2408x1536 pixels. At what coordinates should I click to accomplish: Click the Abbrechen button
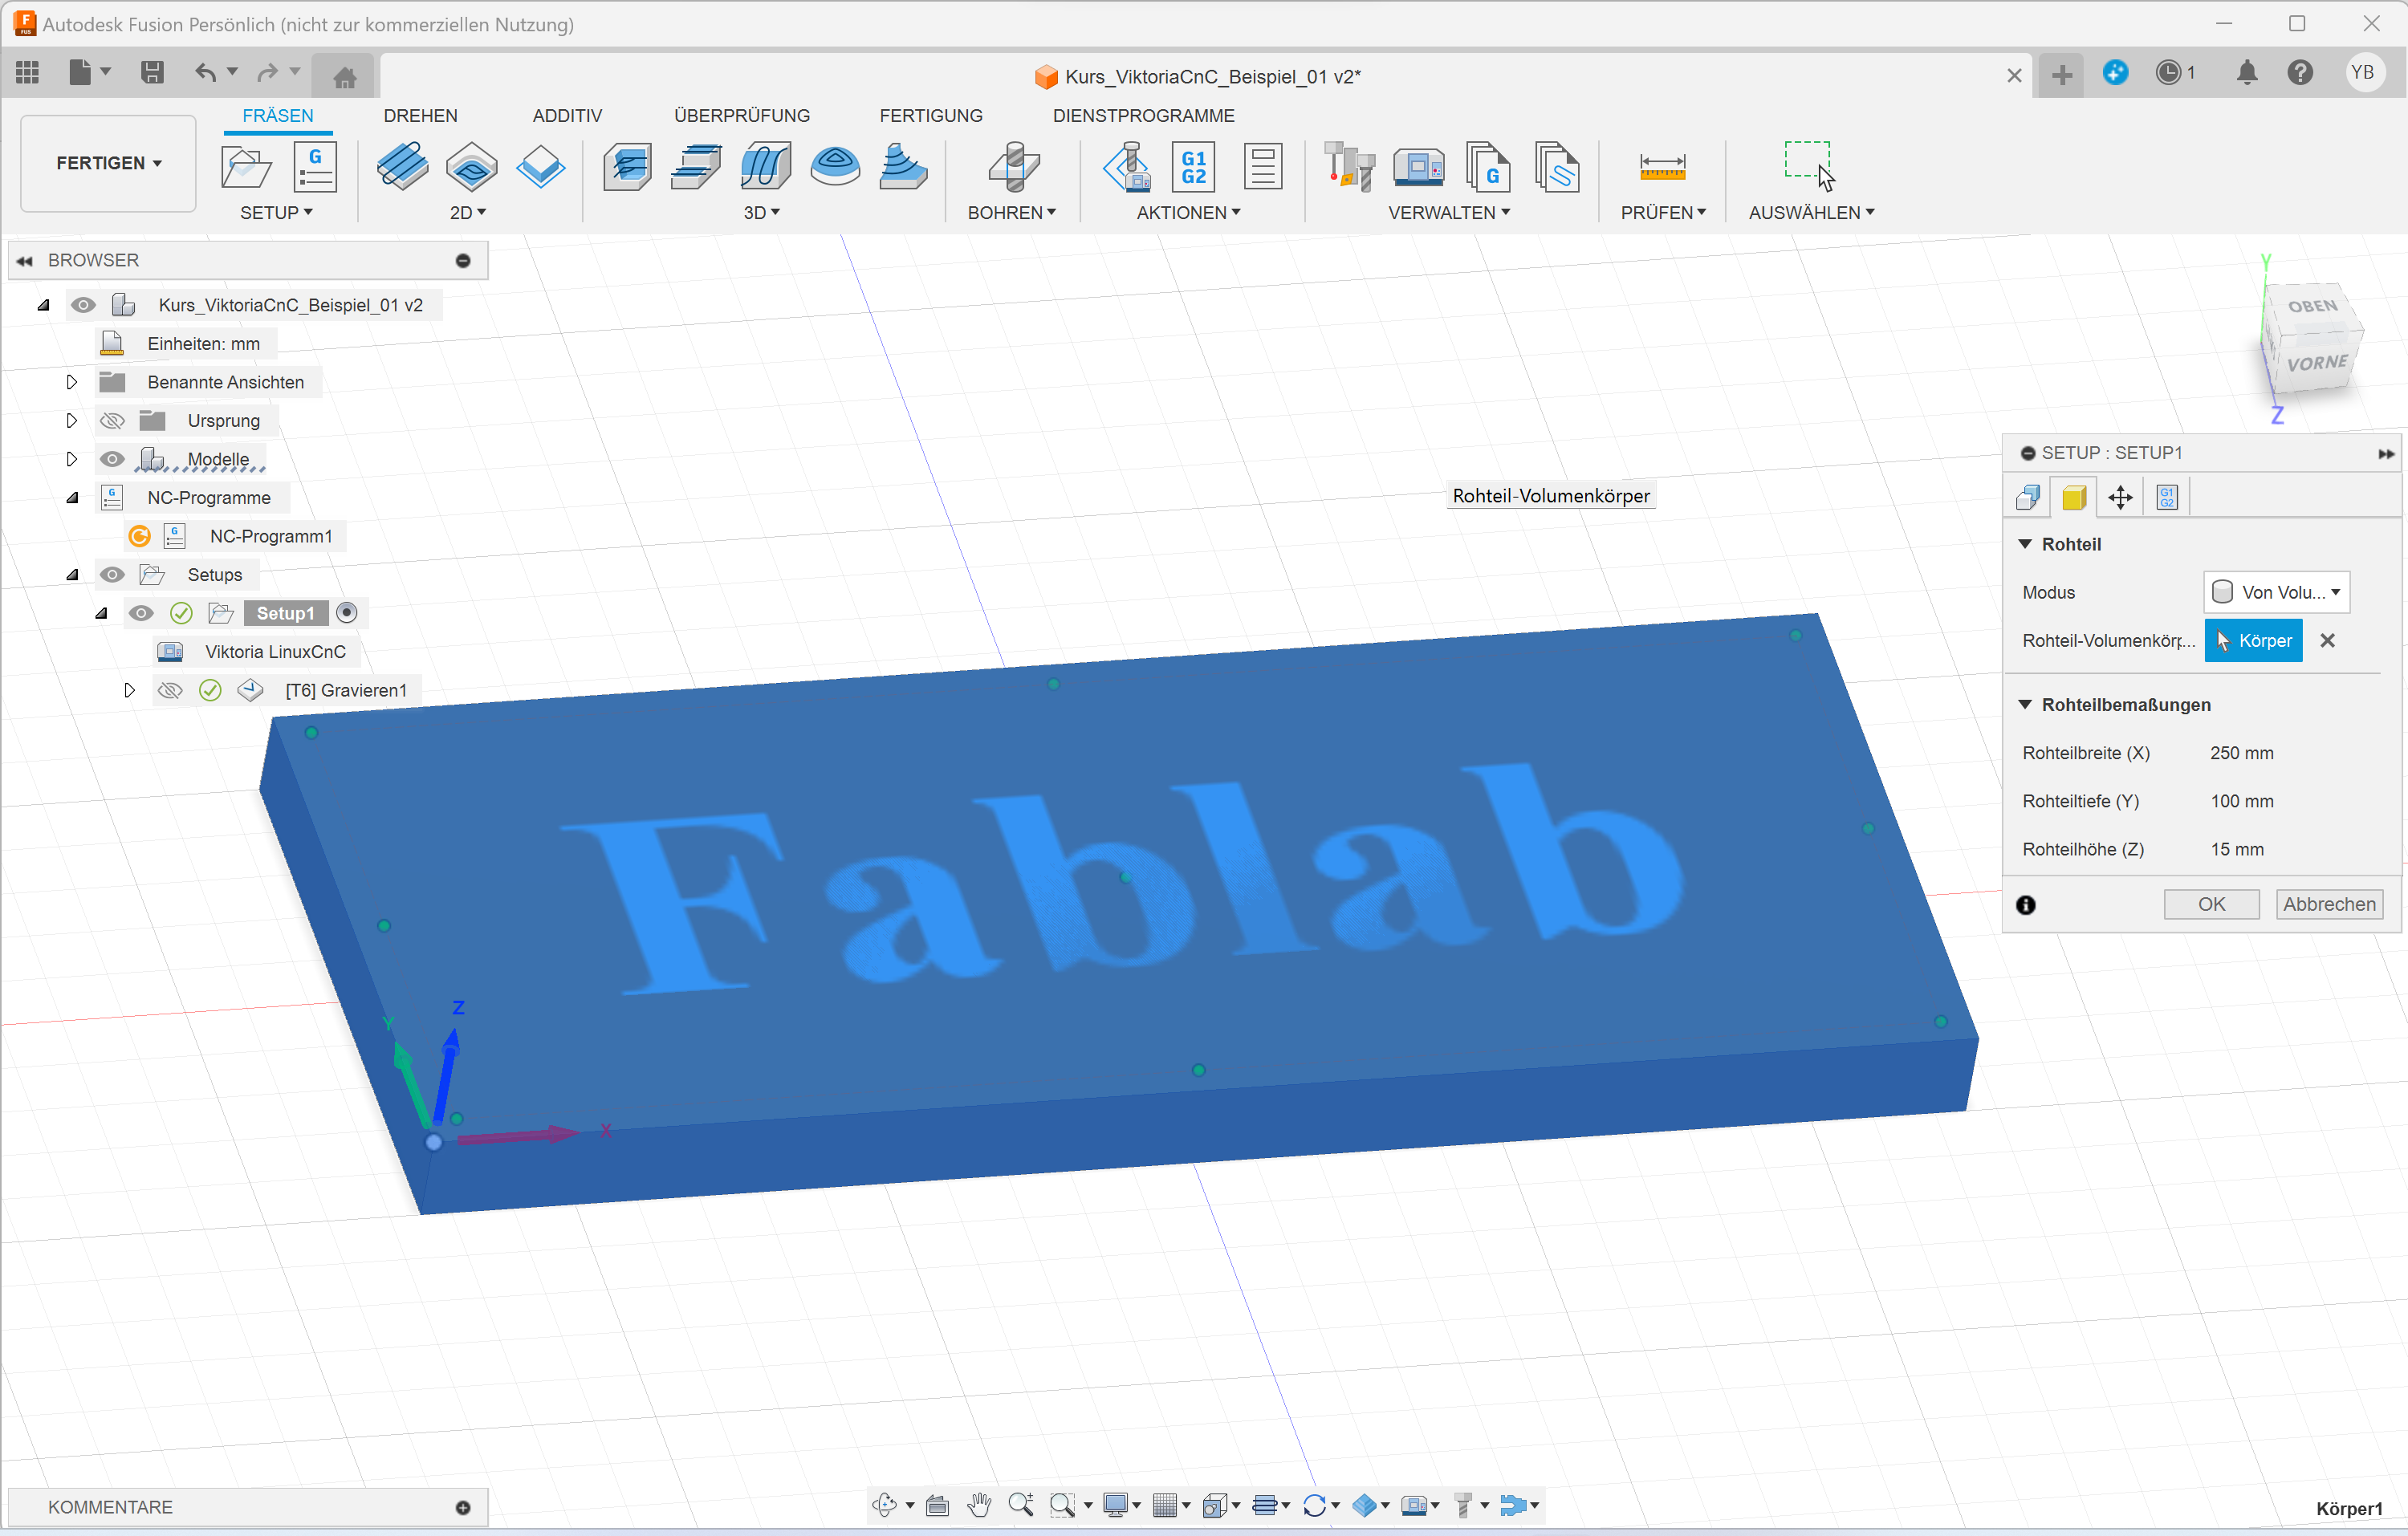(x=2328, y=904)
